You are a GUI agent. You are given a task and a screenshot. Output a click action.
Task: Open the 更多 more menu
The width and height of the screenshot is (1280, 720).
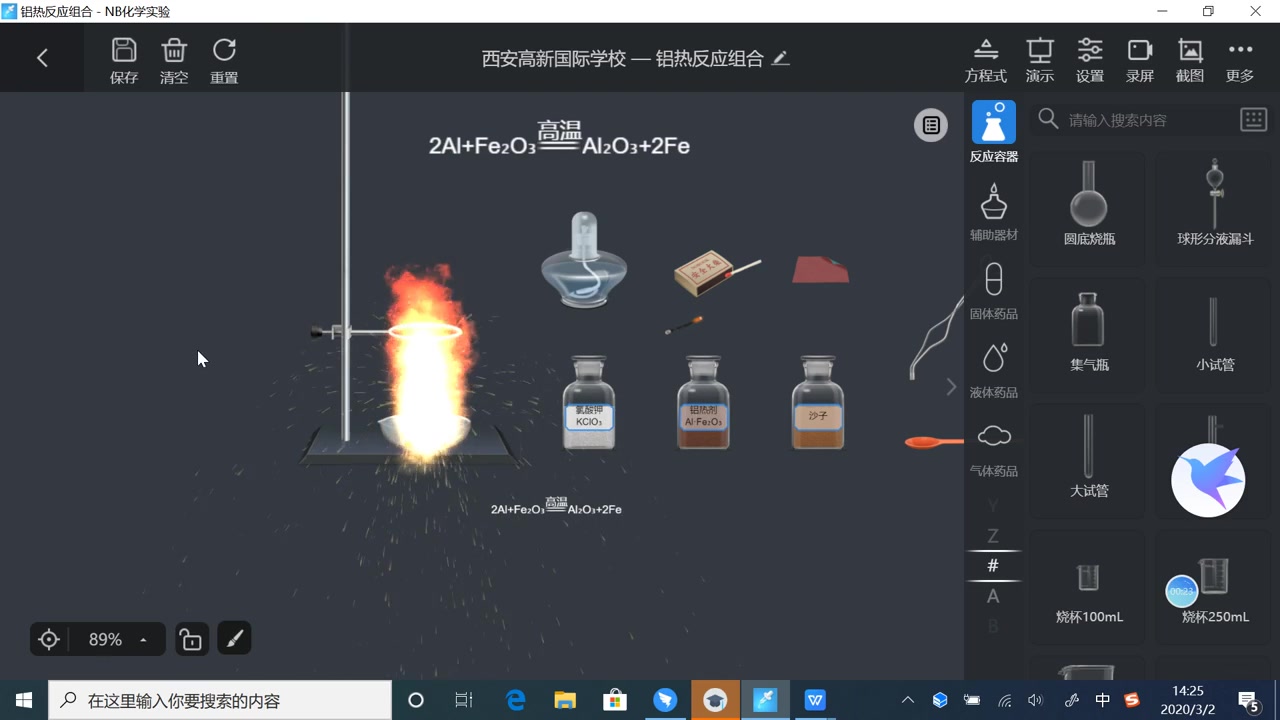coord(1240,61)
